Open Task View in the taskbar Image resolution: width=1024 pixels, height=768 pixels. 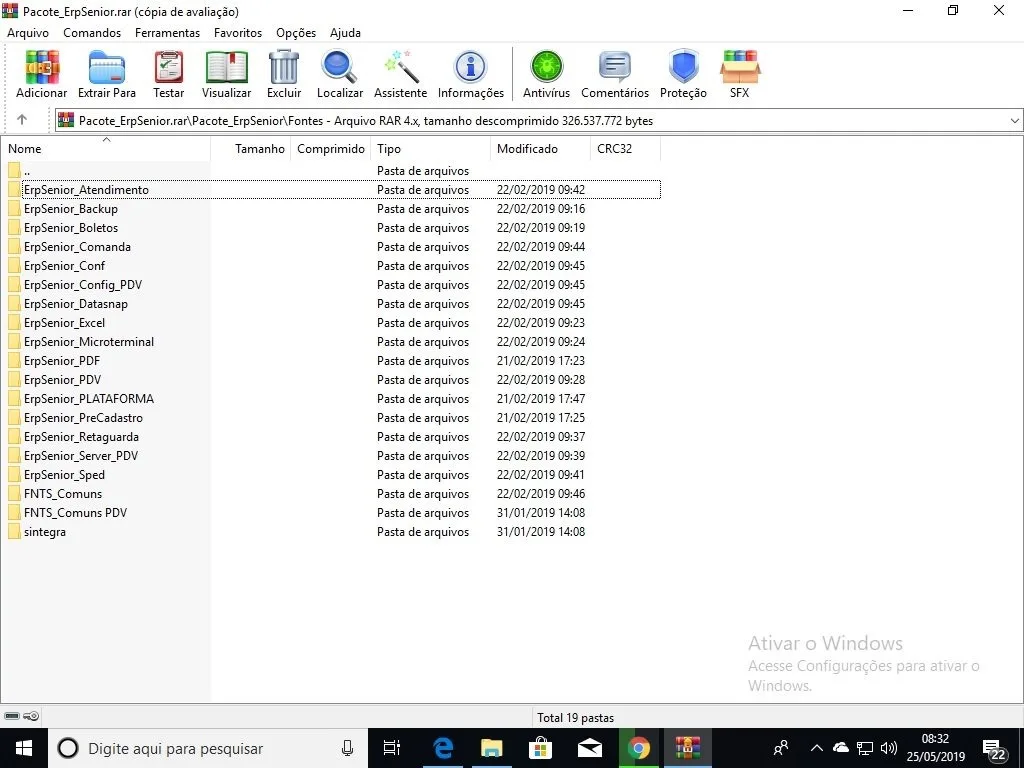[392, 748]
